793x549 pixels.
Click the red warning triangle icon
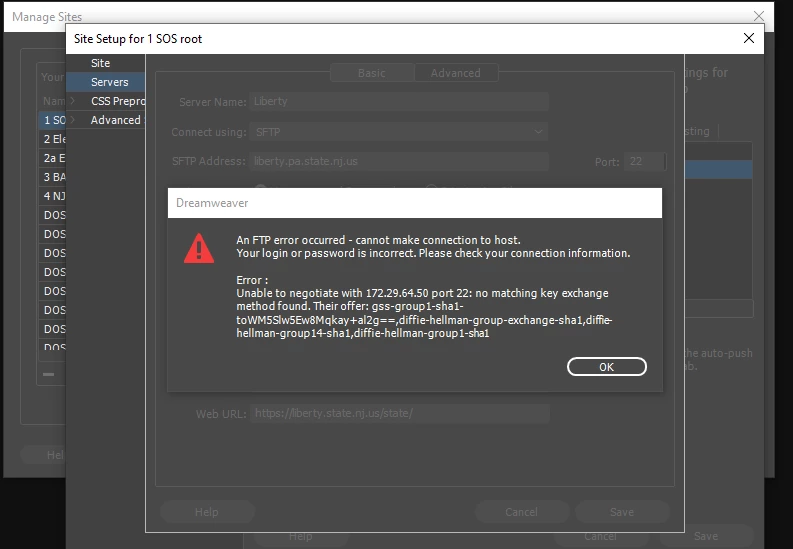pyautogui.click(x=199, y=248)
